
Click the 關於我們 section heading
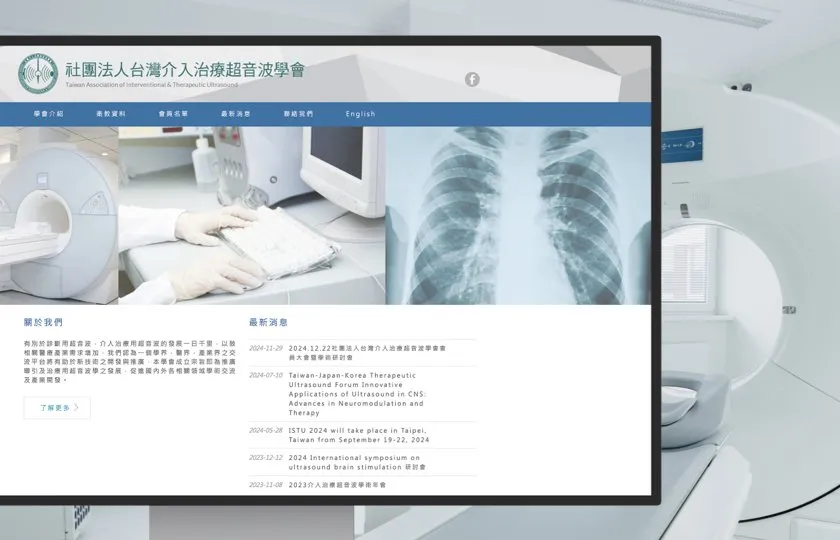click(43, 322)
